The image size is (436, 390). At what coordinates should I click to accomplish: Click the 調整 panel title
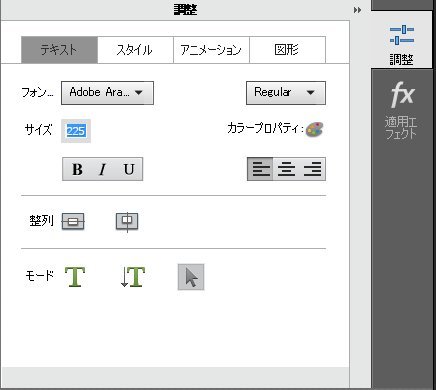(x=185, y=10)
